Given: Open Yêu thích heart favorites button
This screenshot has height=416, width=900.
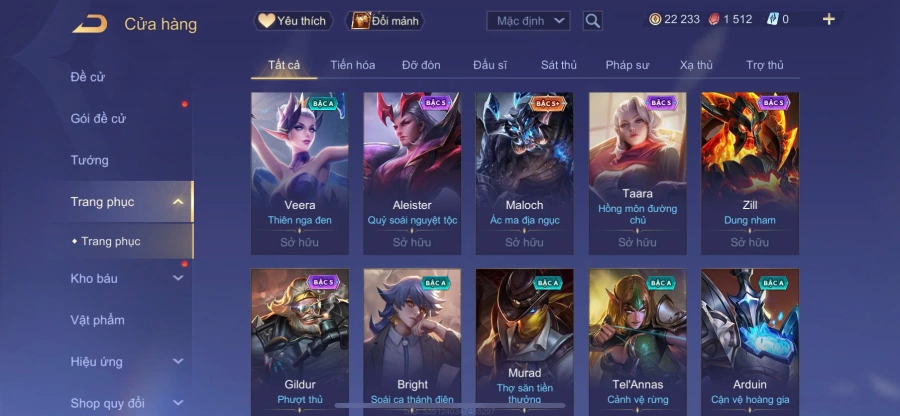Looking at the screenshot, I should [x=293, y=21].
